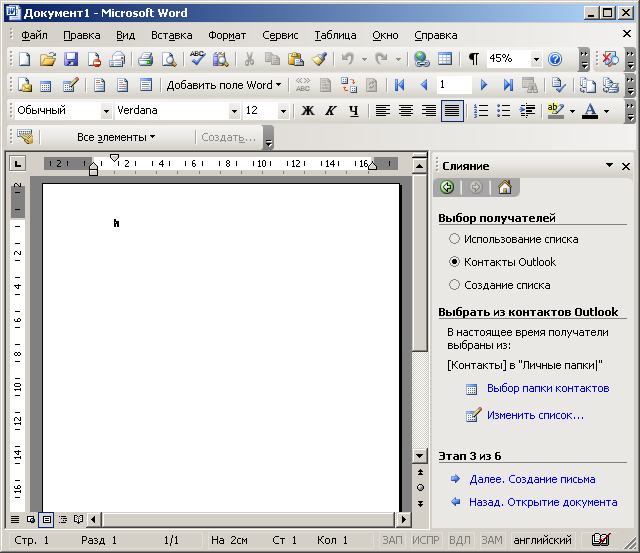Click language indicator английский
640x553 pixels.
(x=542, y=540)
